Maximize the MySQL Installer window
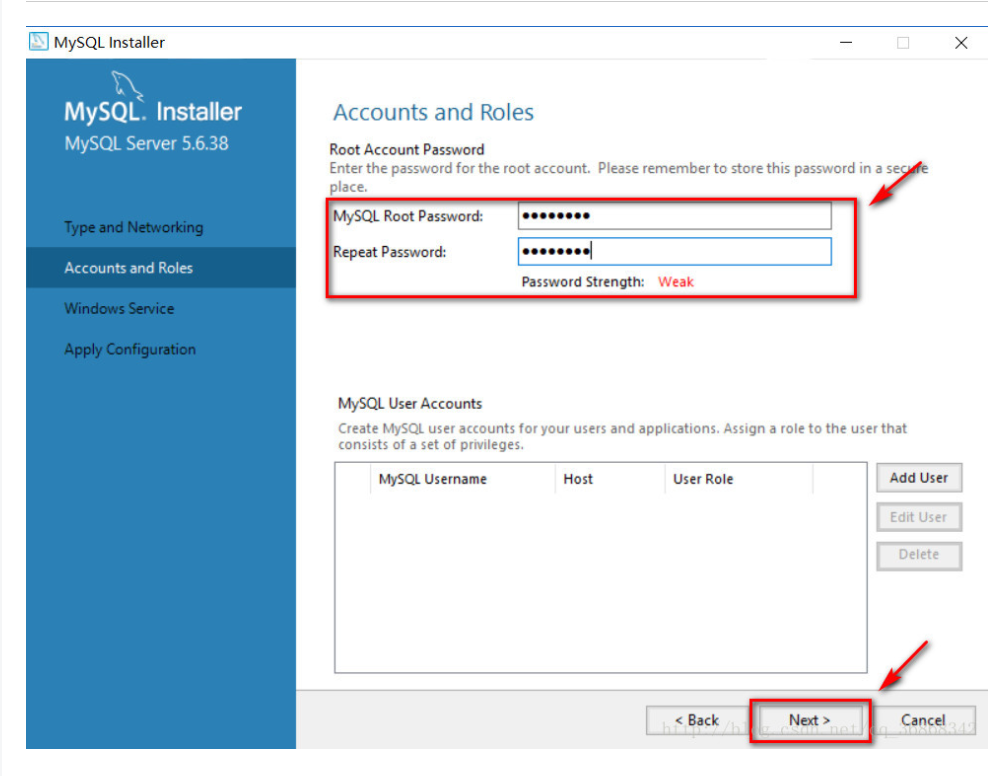 [903, 42]
